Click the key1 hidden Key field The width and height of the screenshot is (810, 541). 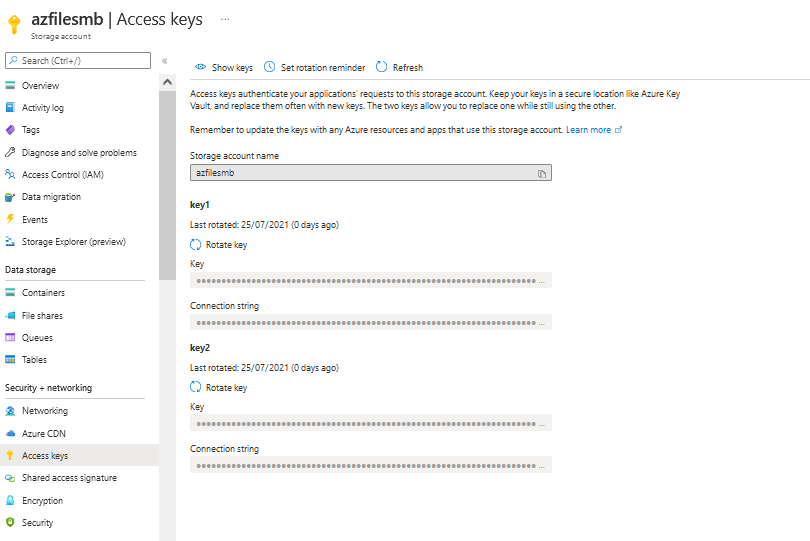[x=370, y=280]
